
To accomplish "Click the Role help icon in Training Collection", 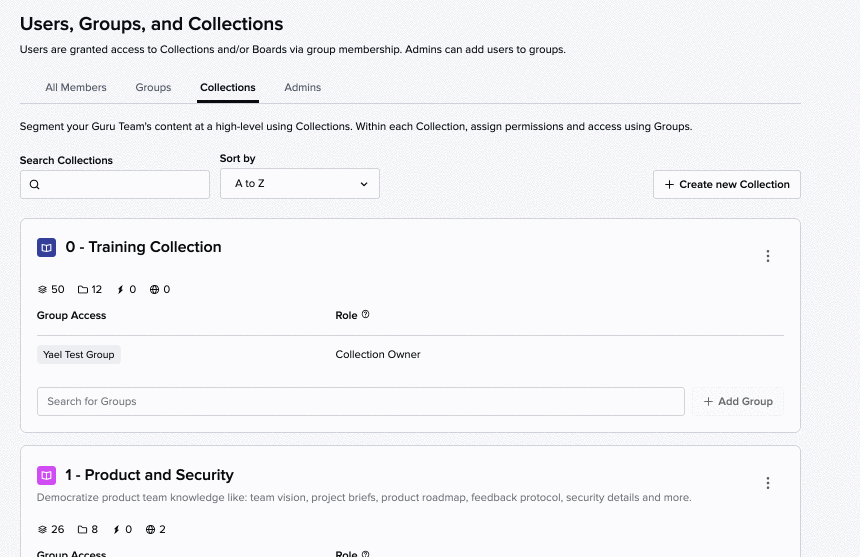I will point(365,314).
